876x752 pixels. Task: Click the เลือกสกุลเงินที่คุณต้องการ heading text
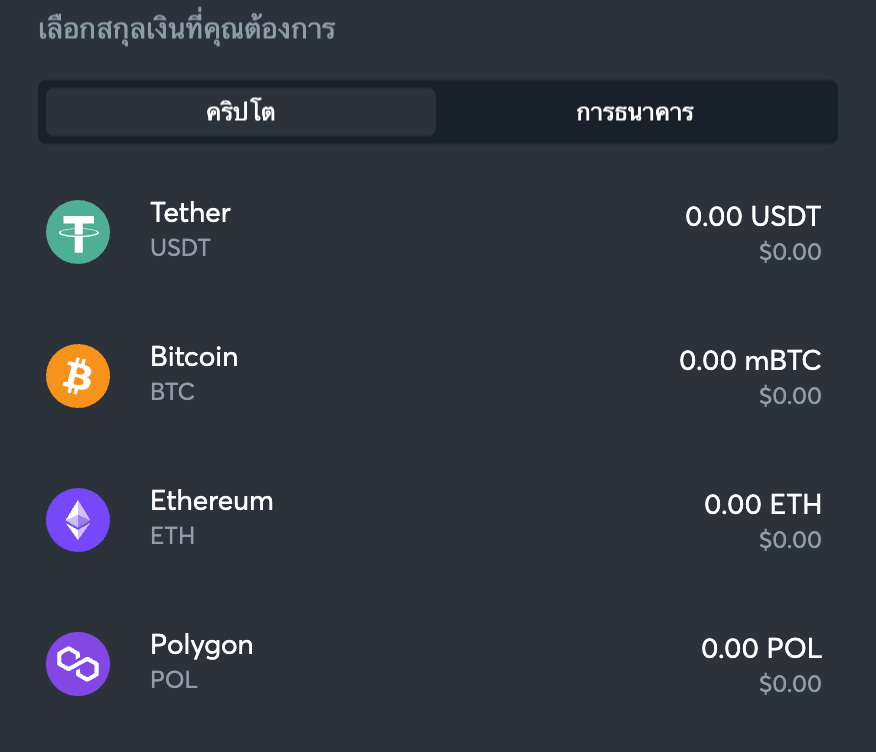tap(186, 29)
